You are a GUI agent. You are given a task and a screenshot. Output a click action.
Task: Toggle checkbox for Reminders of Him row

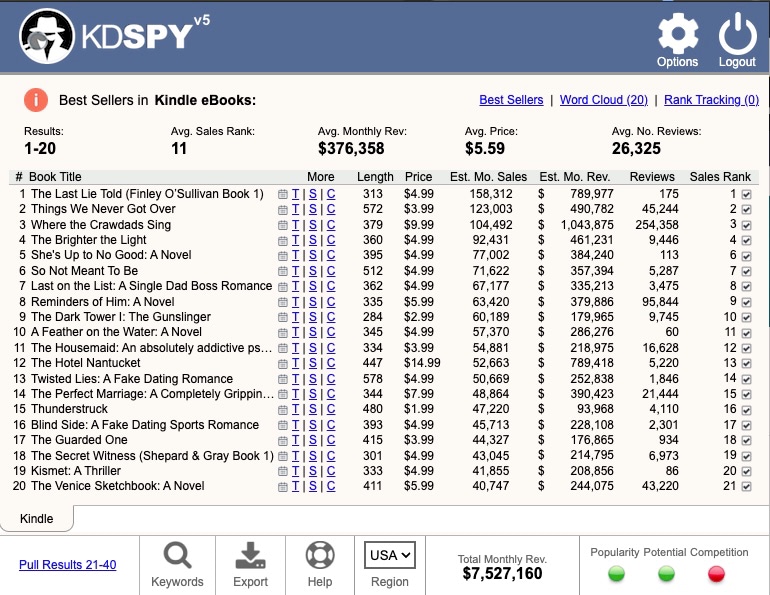click(x=746, y=302)
